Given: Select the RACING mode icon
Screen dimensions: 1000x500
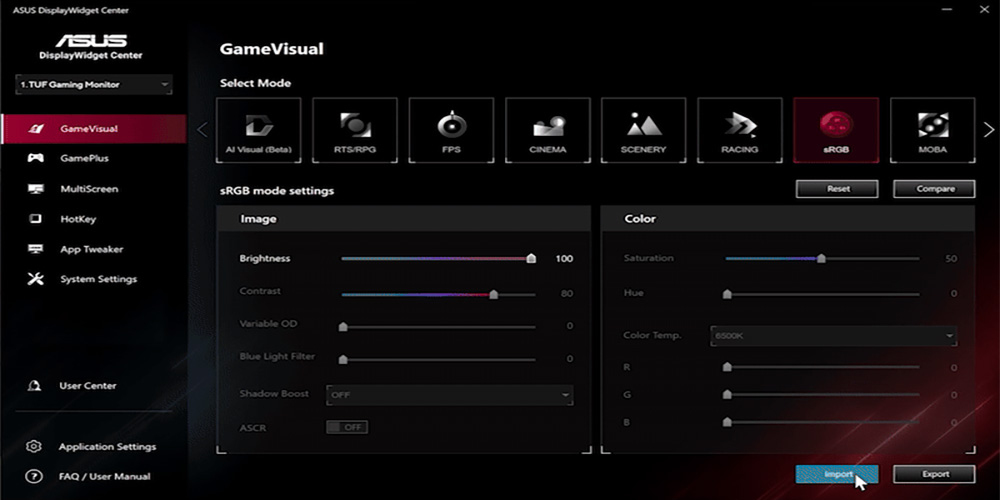Looking at the screenshot, I should point(740,130).
